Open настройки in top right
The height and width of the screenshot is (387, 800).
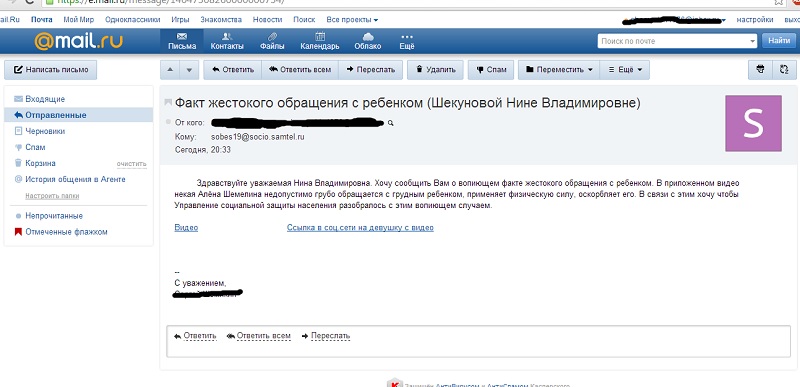[x=755, y=20]
